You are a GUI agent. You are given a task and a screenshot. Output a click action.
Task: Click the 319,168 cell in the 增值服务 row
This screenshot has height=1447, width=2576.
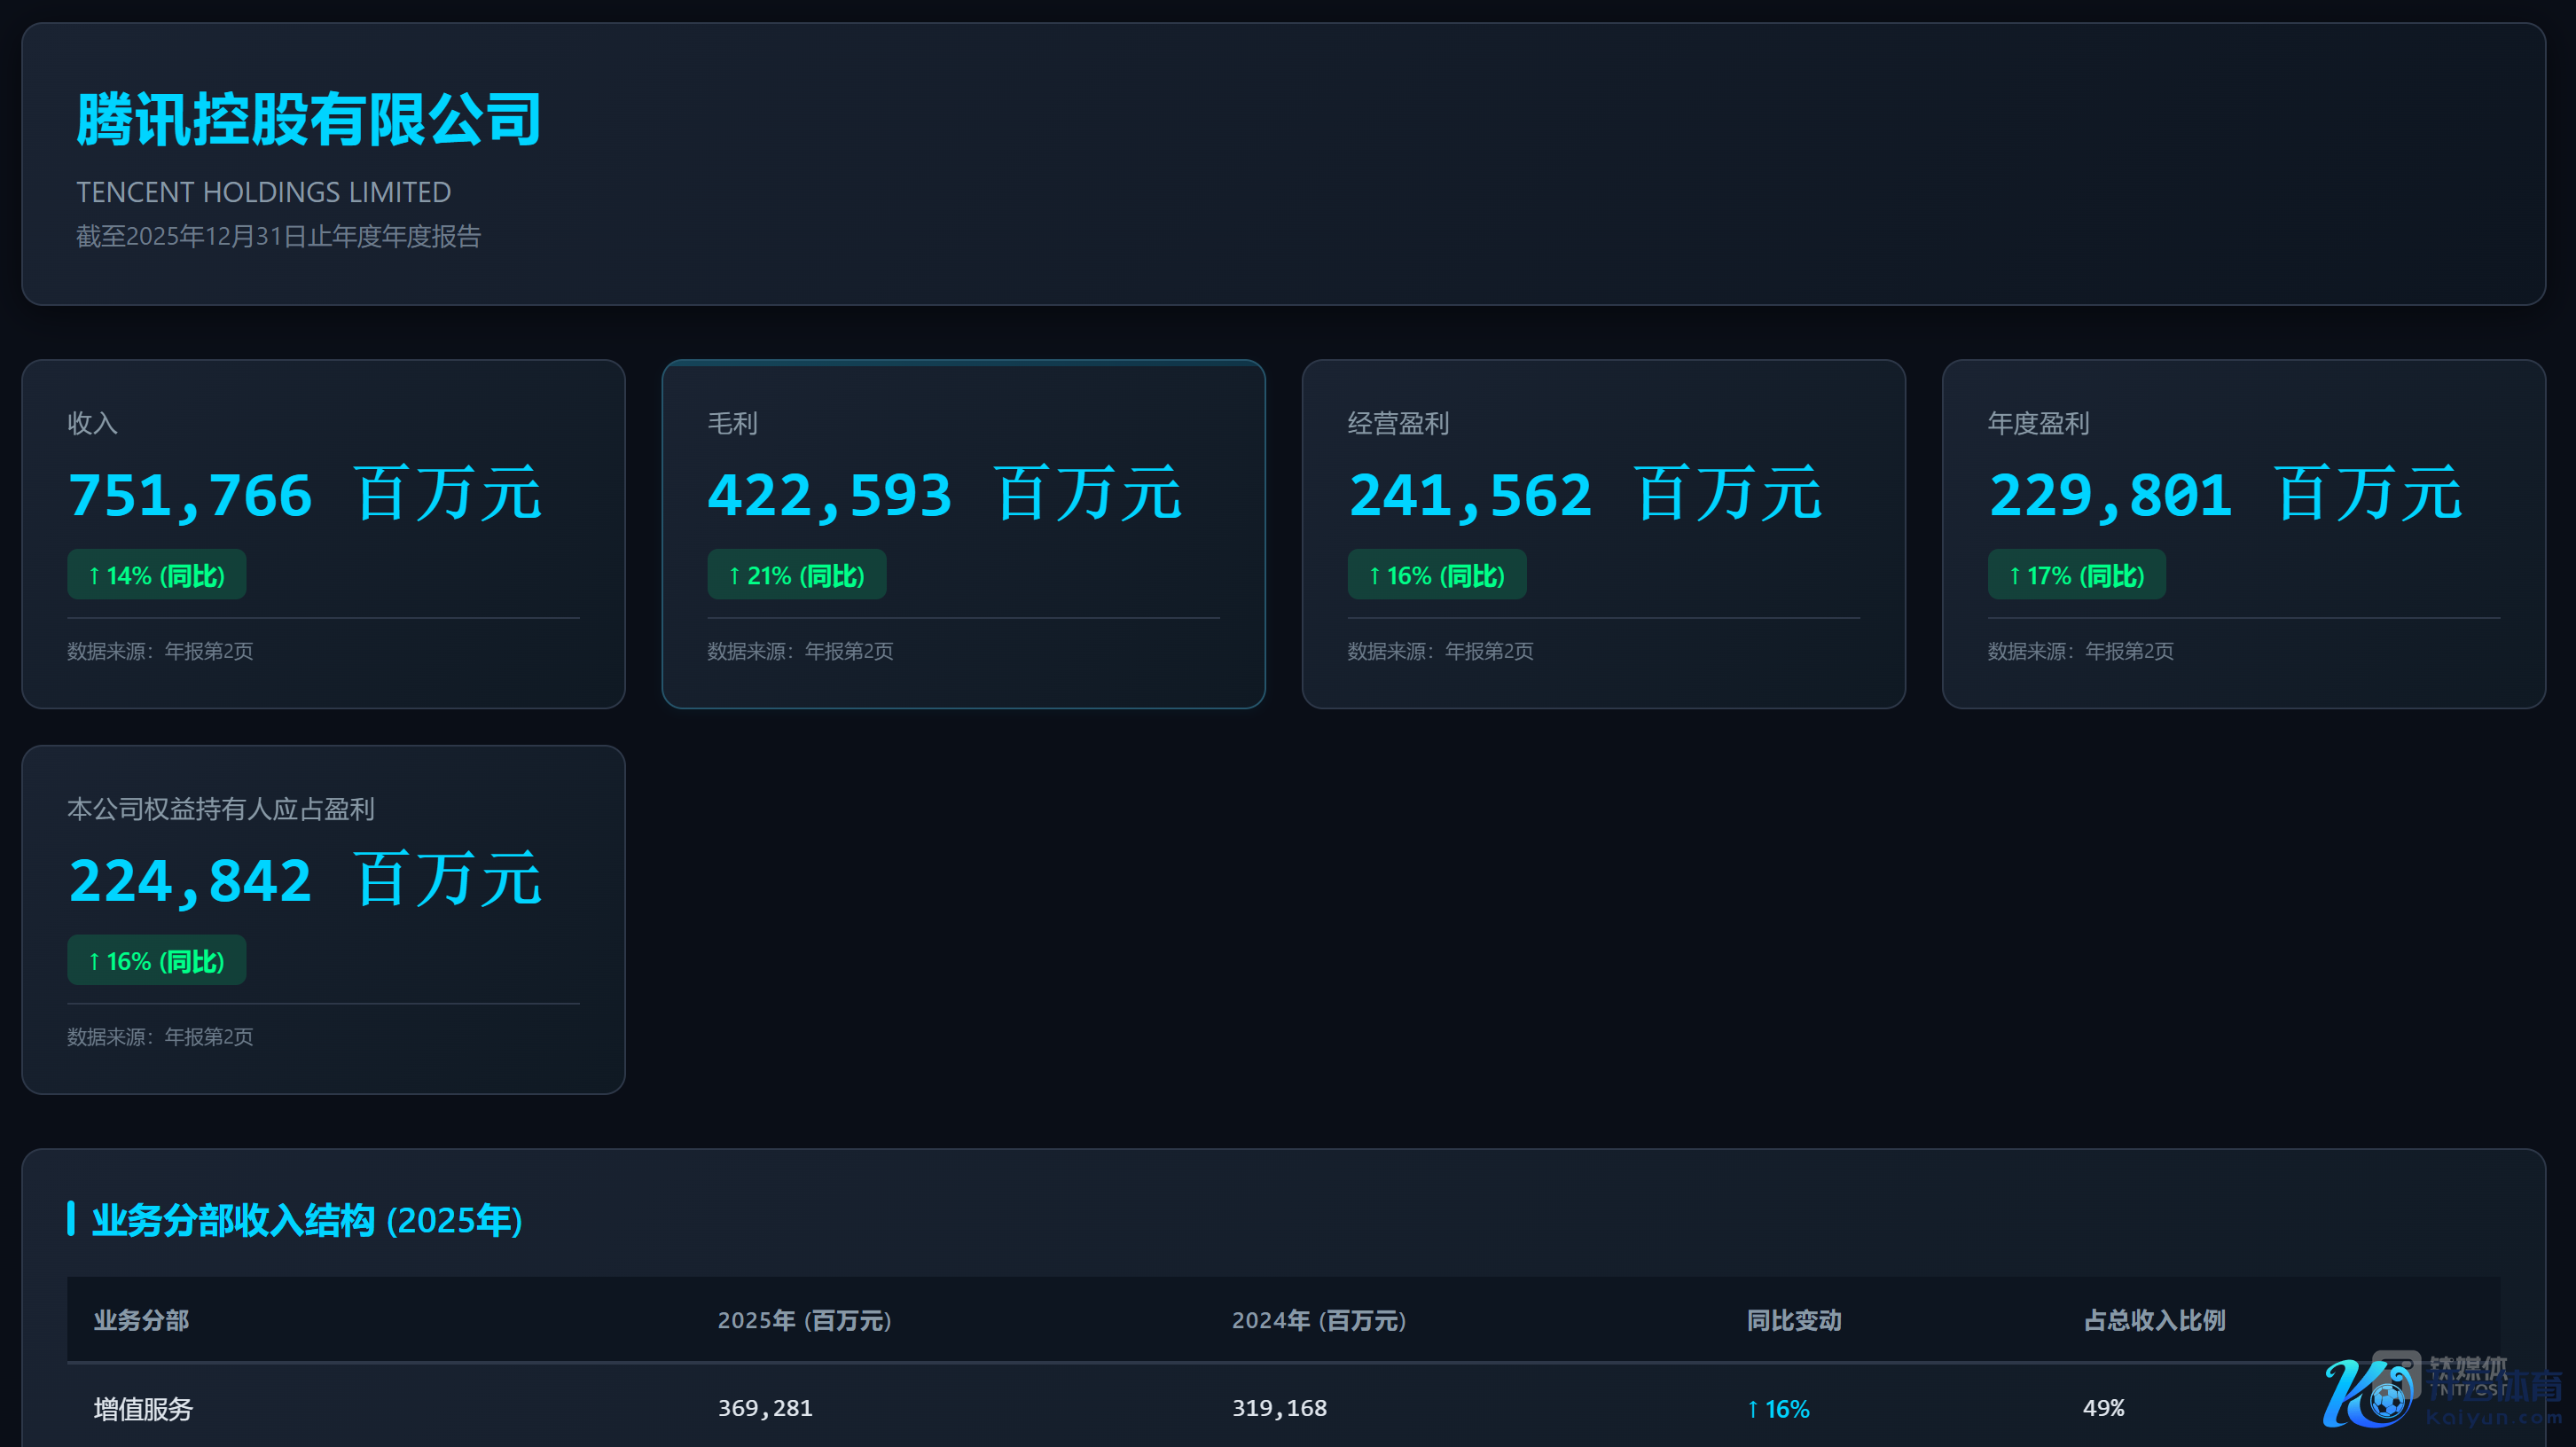tap(1279, 1408)
